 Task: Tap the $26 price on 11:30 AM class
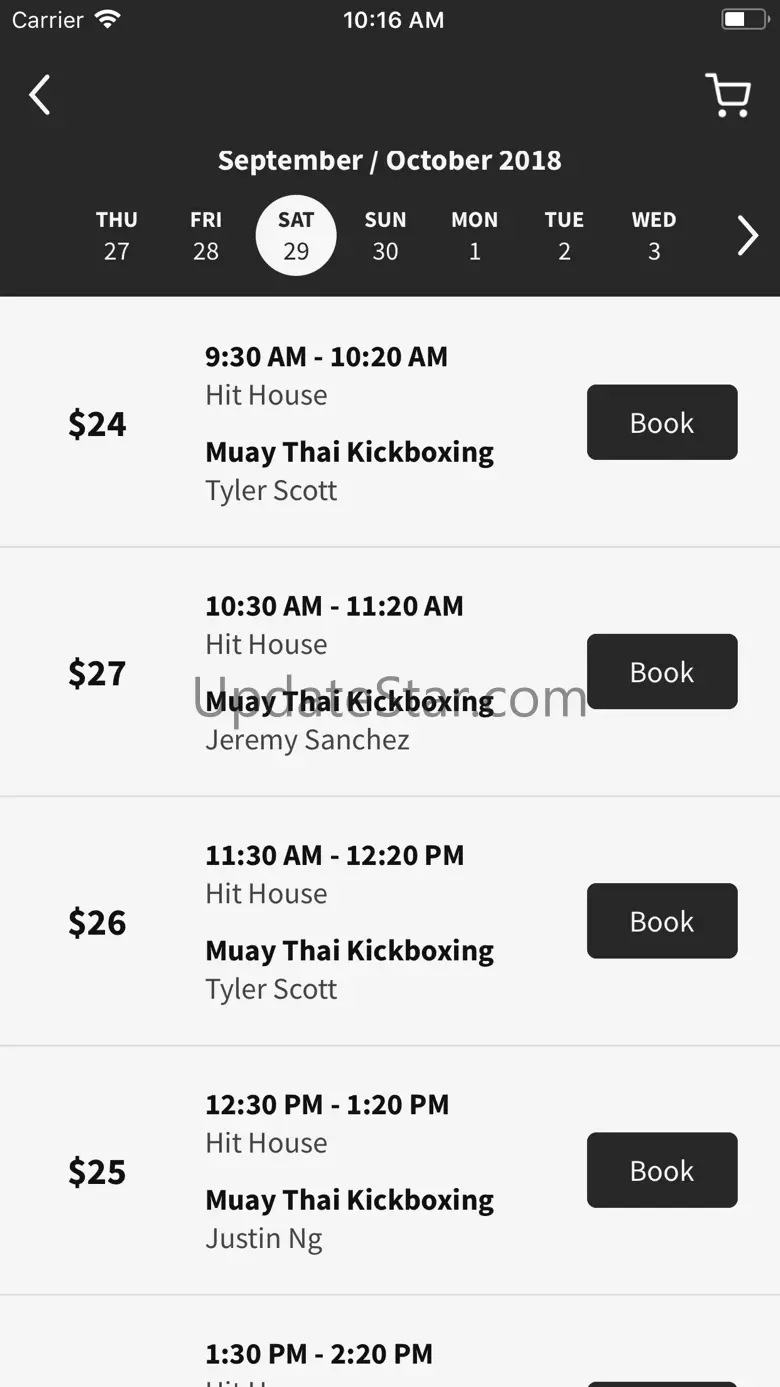pyautogui.click(x=97, y=922)
